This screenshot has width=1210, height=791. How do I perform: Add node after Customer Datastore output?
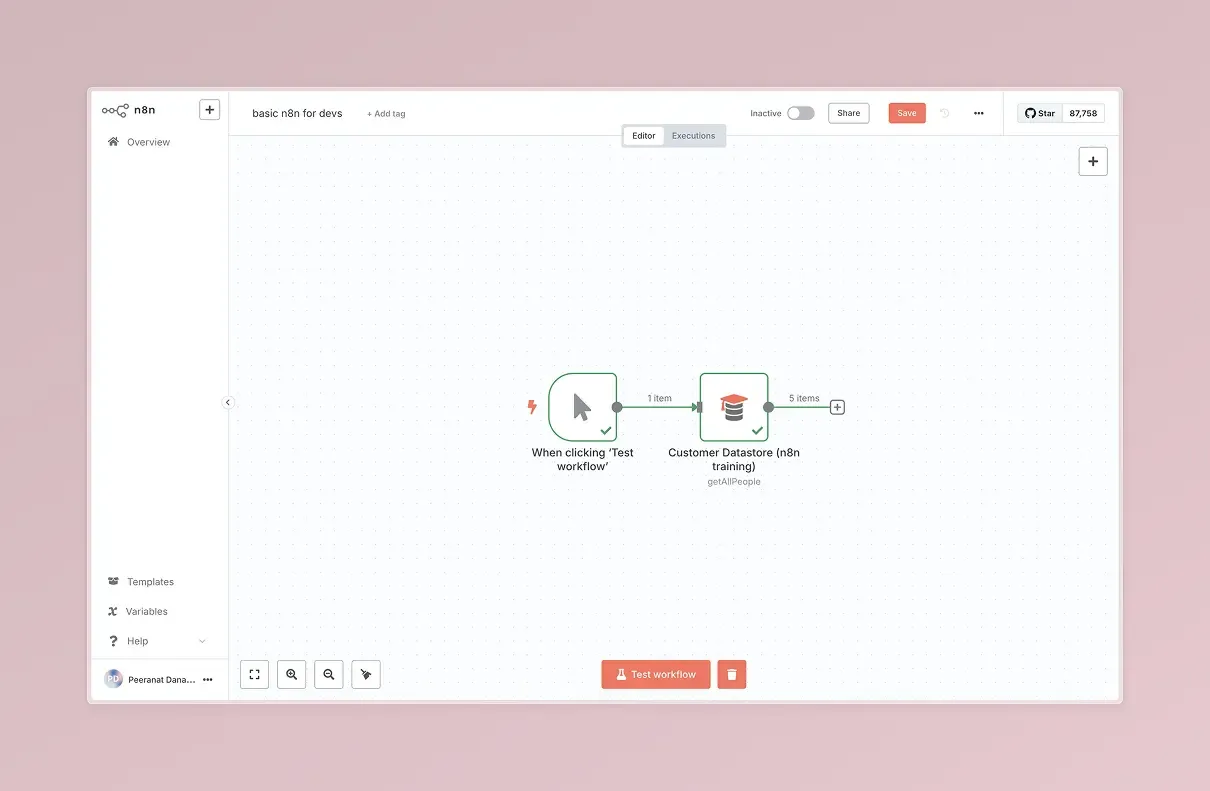pos(838,407)
